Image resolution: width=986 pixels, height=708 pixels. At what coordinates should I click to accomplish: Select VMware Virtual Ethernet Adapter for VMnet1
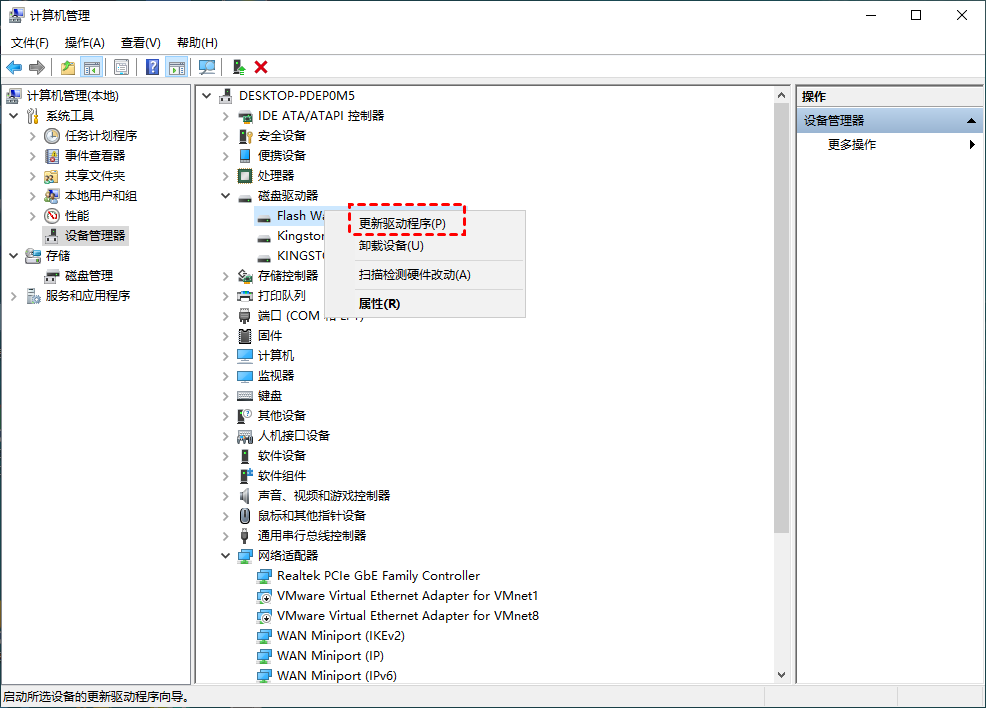[x=407, y=596]
